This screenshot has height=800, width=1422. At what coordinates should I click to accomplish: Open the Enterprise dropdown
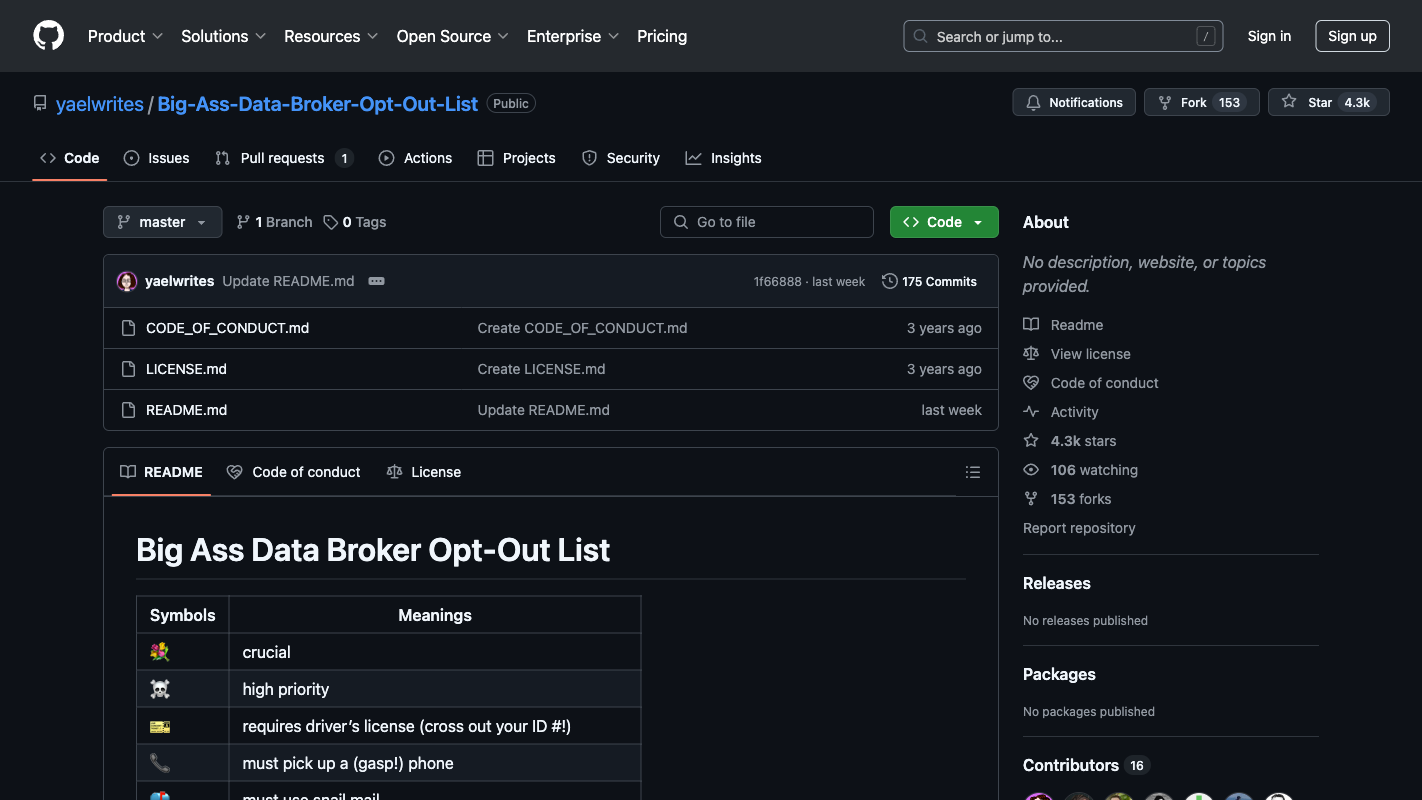pos(573,36)
